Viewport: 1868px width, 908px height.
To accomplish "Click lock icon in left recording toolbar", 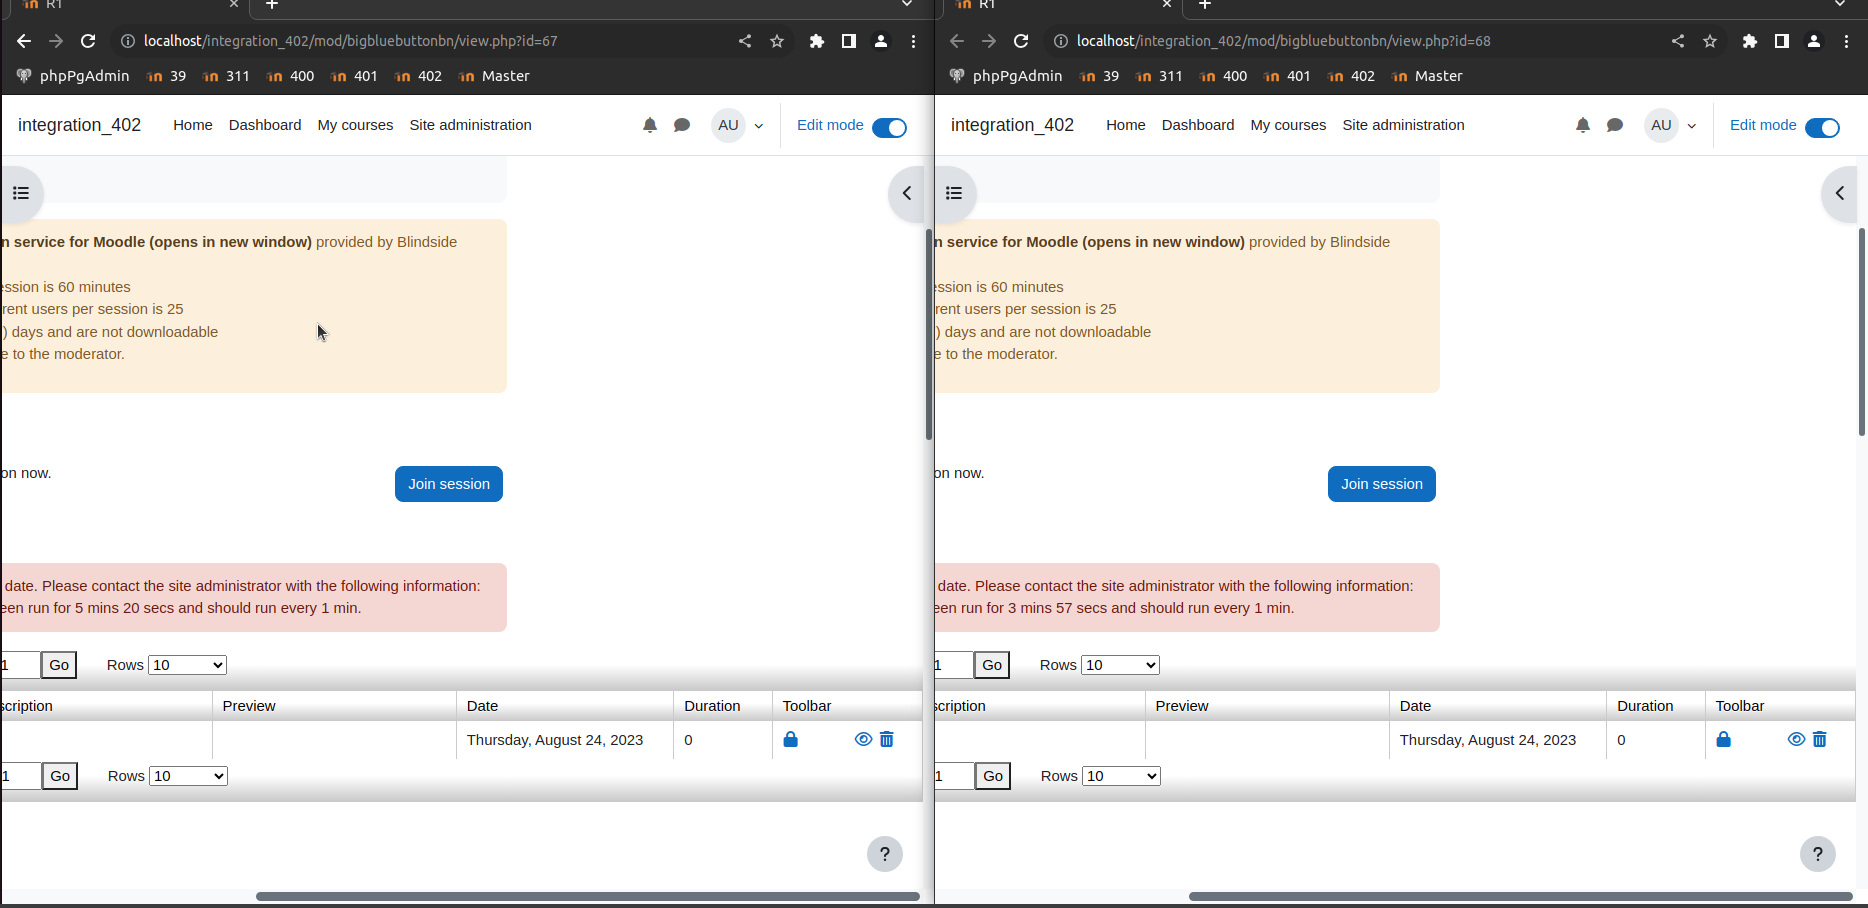I will point(791,739).
